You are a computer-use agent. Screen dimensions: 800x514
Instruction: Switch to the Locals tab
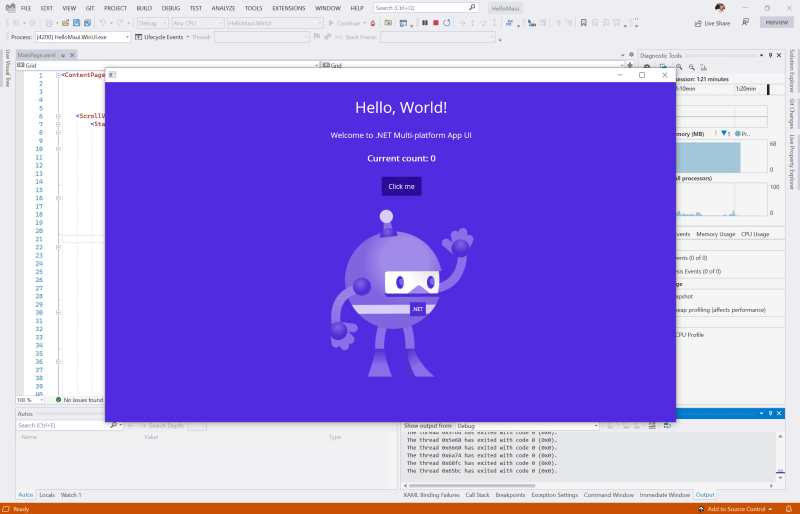pyautogui.click(x=47, y=495)
